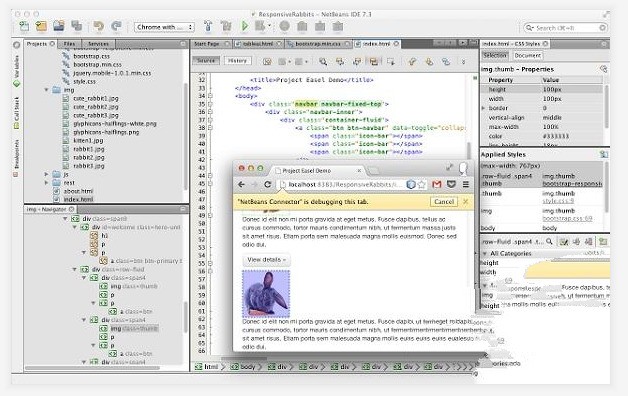The width and height of the screenshot is (628, 396).
Task: Click the Redo arrow in toolbar
Action: pyautogui.click(x=116, y=26)
